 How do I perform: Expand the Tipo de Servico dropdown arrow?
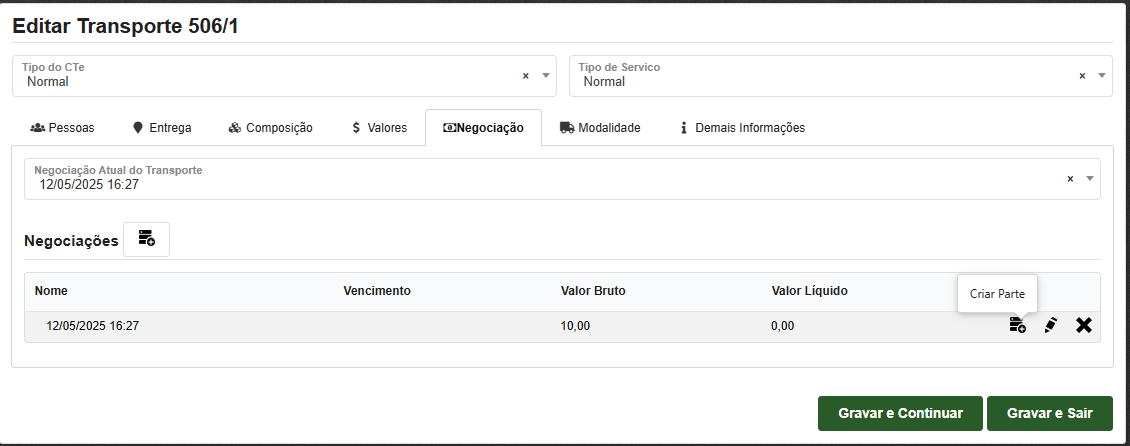click(x=1102, y=75)
